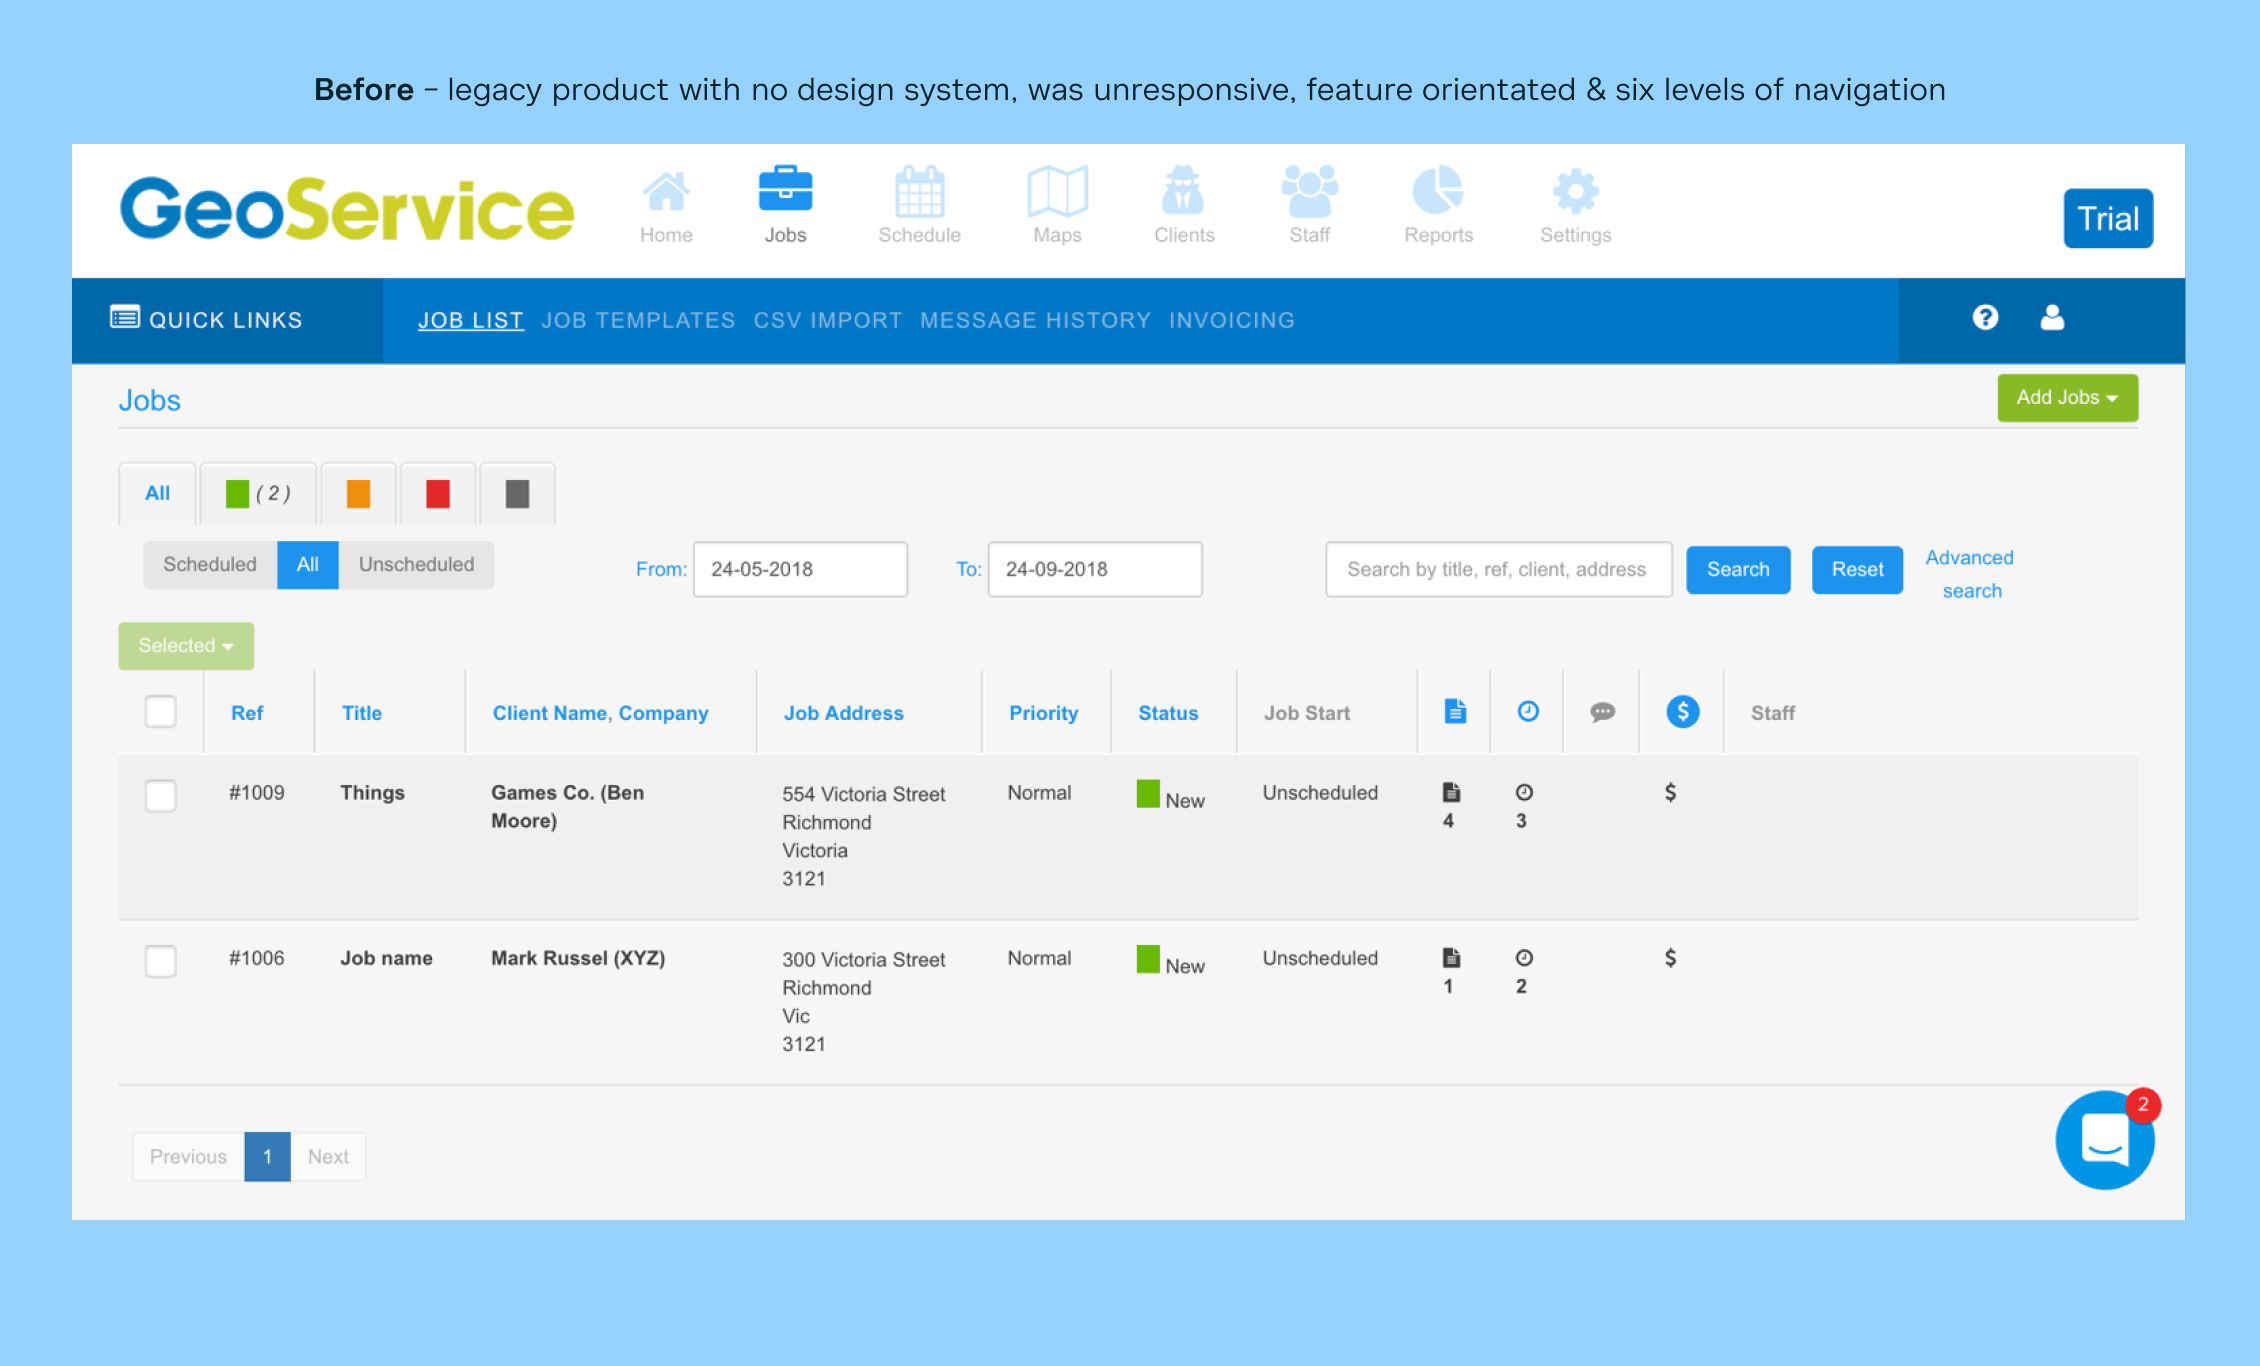Filter by green status swatch tab
The height and width of the screenshot is (1366, 2260).
258,493
